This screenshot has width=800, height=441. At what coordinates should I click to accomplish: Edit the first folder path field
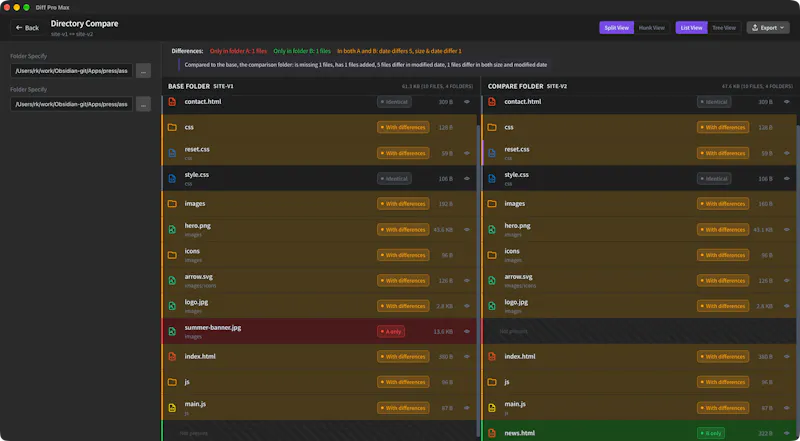point(71,71)
